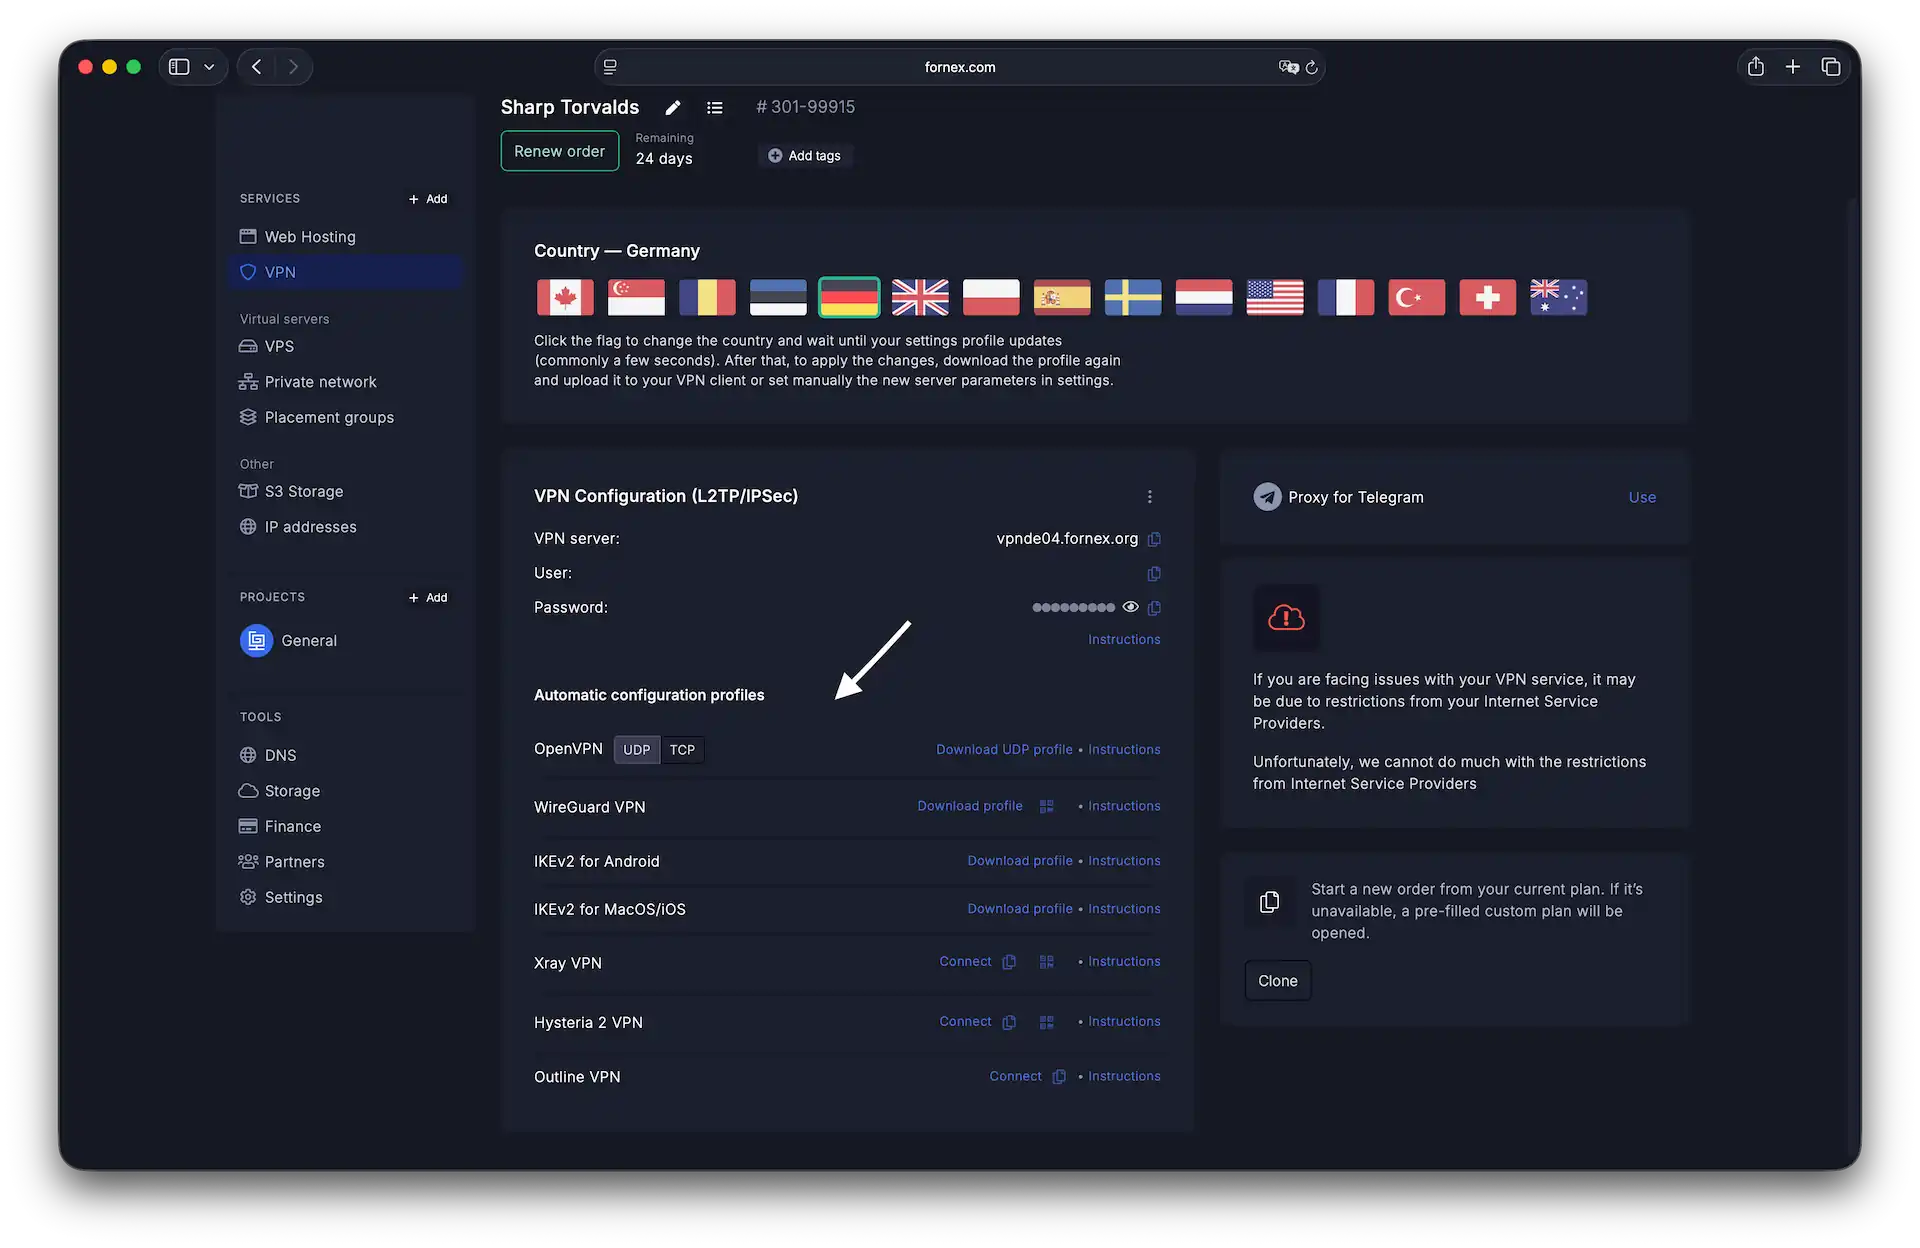
Task: Switch country to United Kingdom flag
Action: 920,297
